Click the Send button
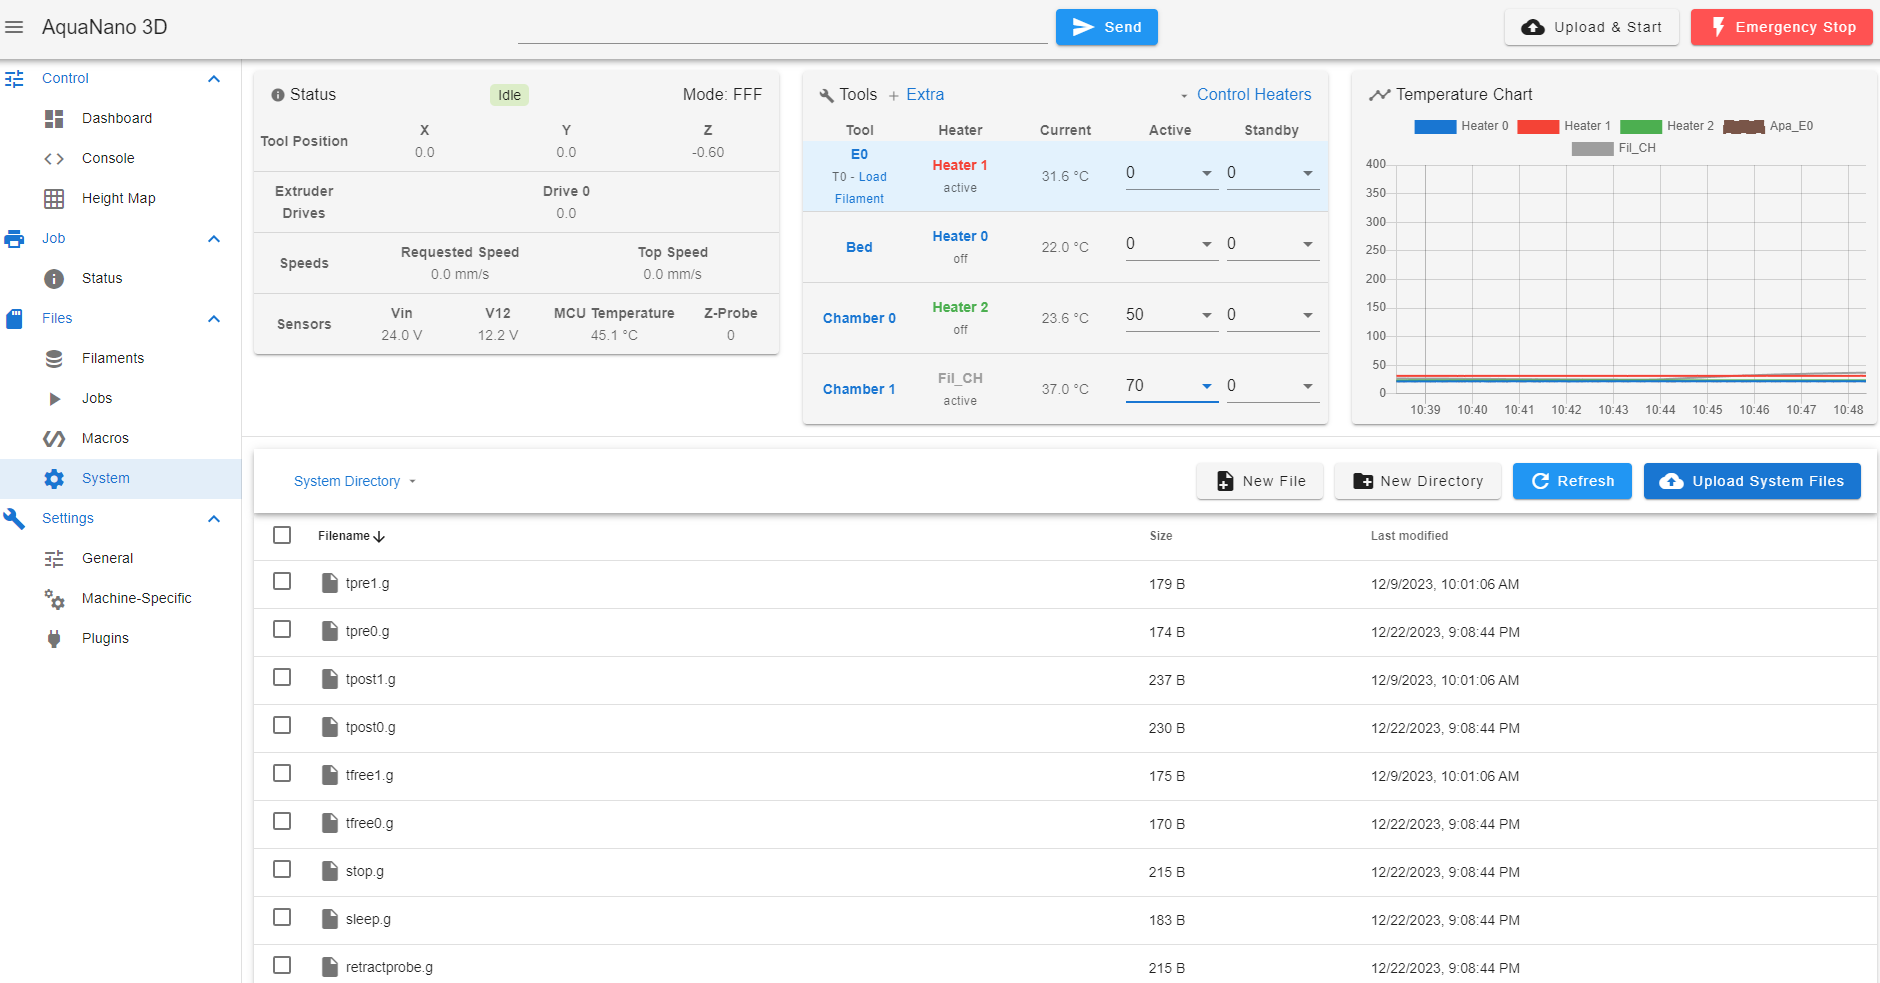Viewport: 1880px width, 983px height. click(1106, 27)
